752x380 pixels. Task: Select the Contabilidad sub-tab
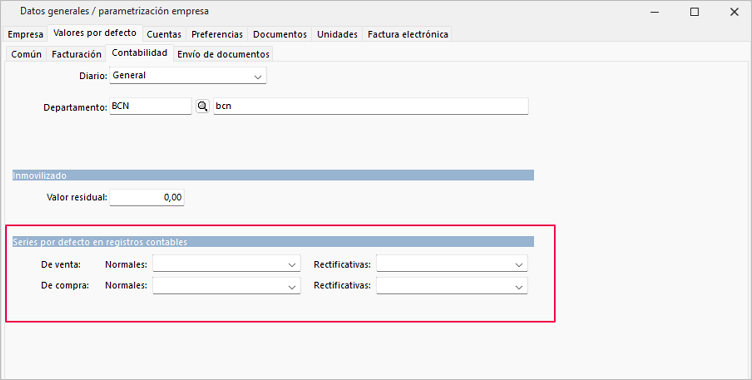click(x=140, y=53)
